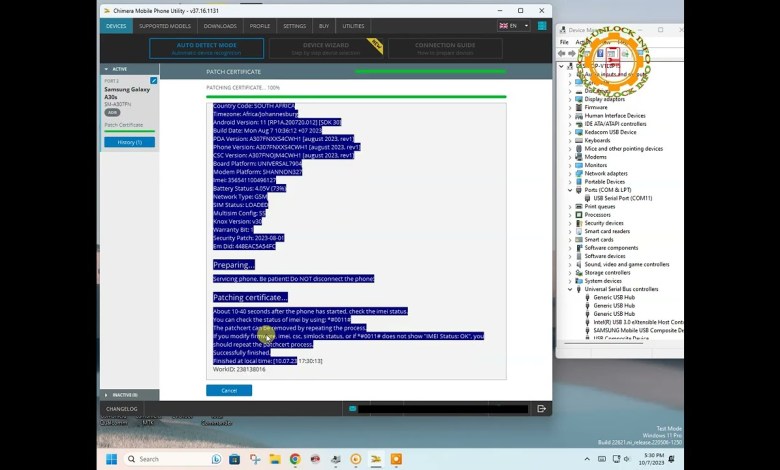Viewport: 780px width, 470px height.
Task: Open Google Chrome from taskbar
Action: (295, 459)
